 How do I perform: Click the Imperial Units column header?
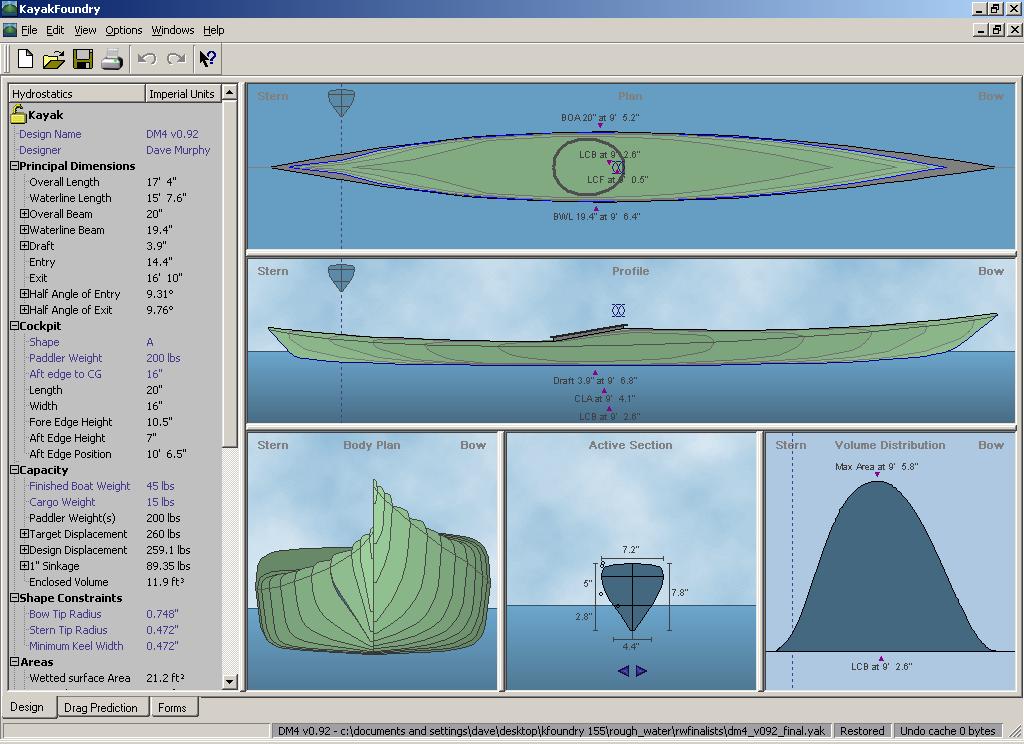[x=183, y=93]
